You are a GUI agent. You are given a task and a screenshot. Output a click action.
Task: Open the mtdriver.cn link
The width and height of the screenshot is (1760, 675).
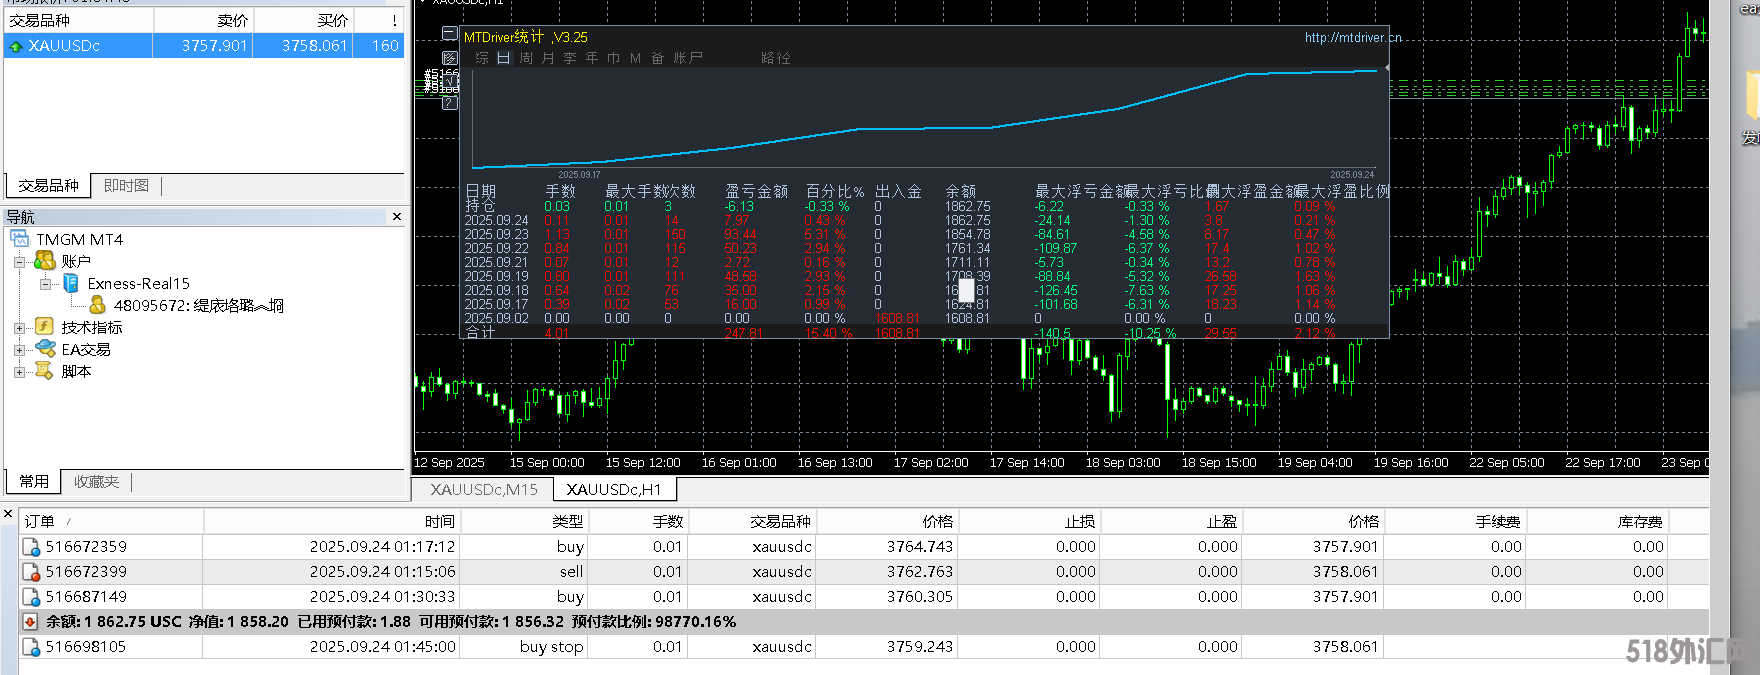click(1352, 38)
